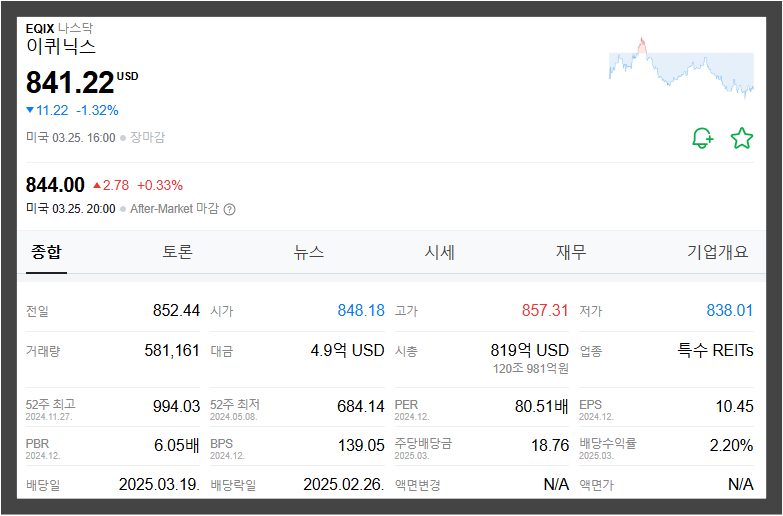Click the 업종 value 특수 REITs
783x516 pixels.
pyautogui.click(x=715, y=350)
